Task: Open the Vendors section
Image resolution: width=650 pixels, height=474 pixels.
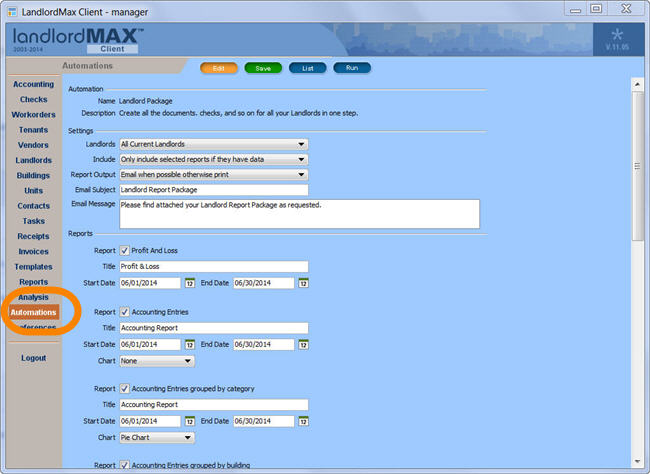Action: coord(34,145)
